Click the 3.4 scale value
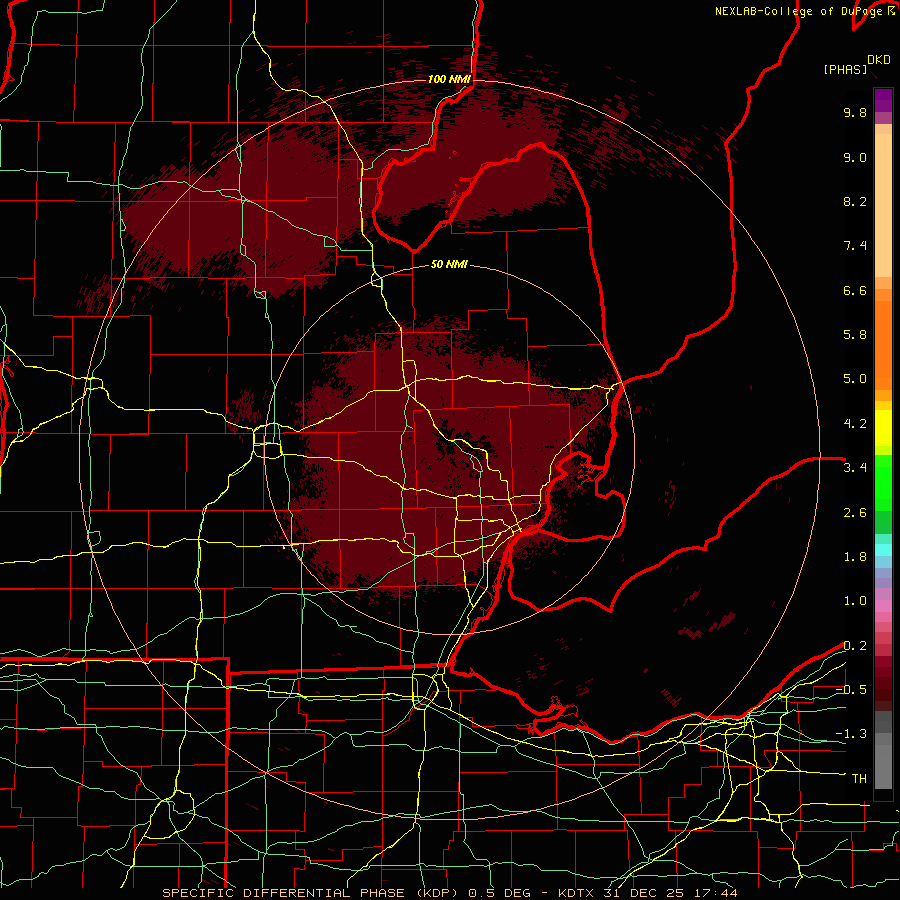The width and height of the screenshot is (900, 900). (855, 468)
